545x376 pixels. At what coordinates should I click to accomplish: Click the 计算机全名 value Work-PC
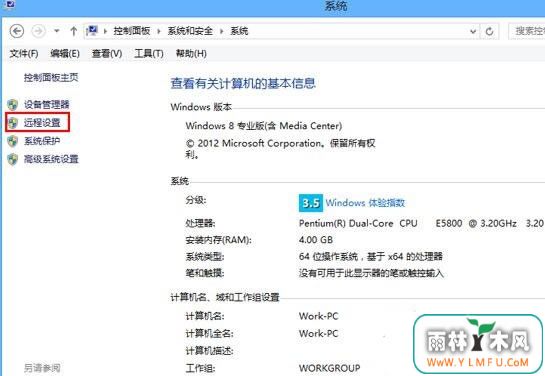(x=318, y=334)
